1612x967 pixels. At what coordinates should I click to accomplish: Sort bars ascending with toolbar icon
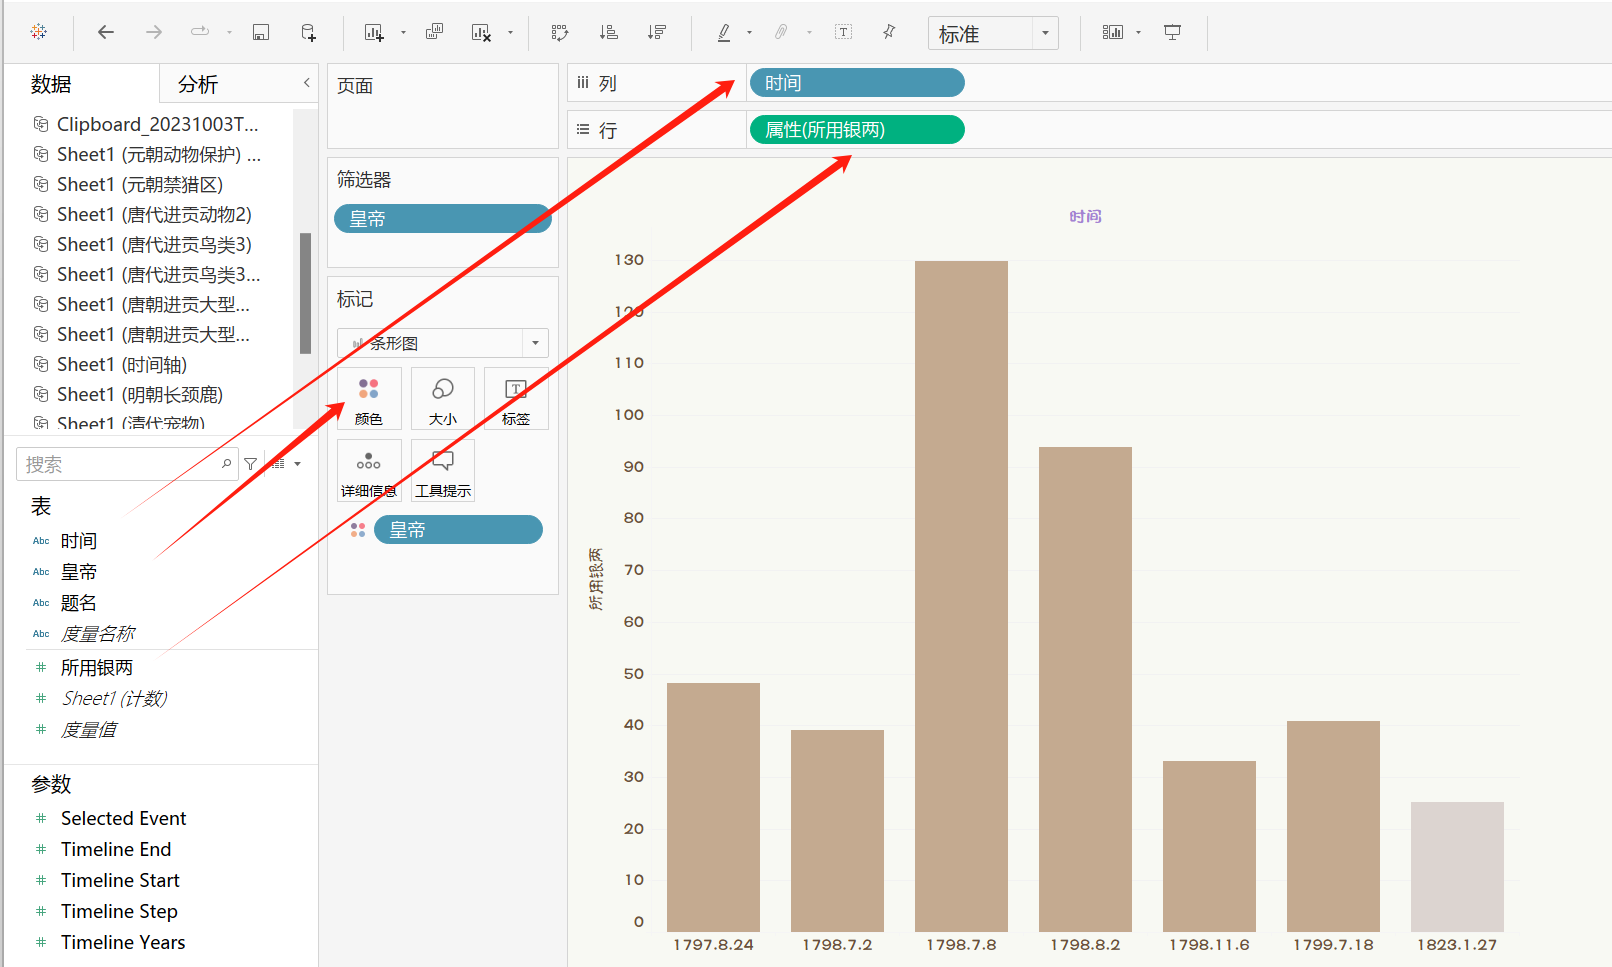point(608,32)
